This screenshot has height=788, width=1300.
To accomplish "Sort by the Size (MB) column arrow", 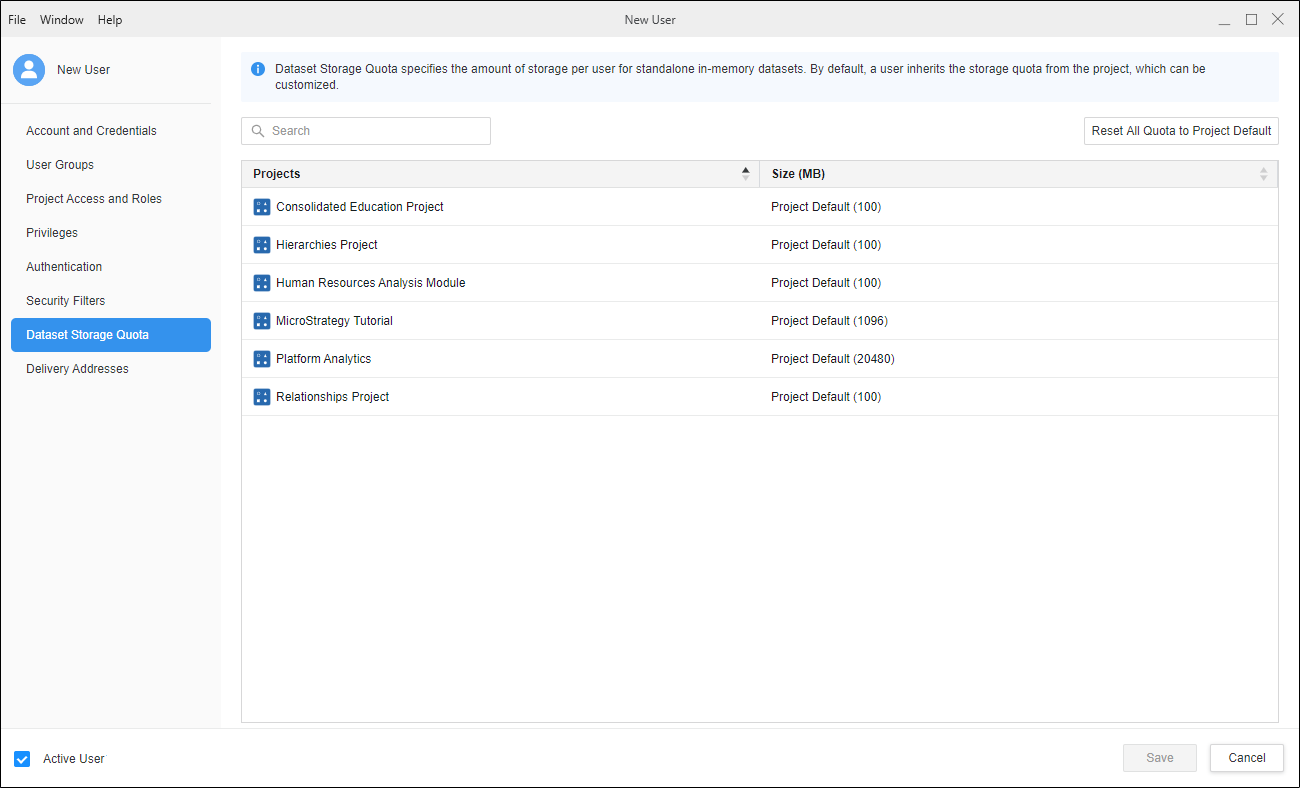I will coord(1263,174).
